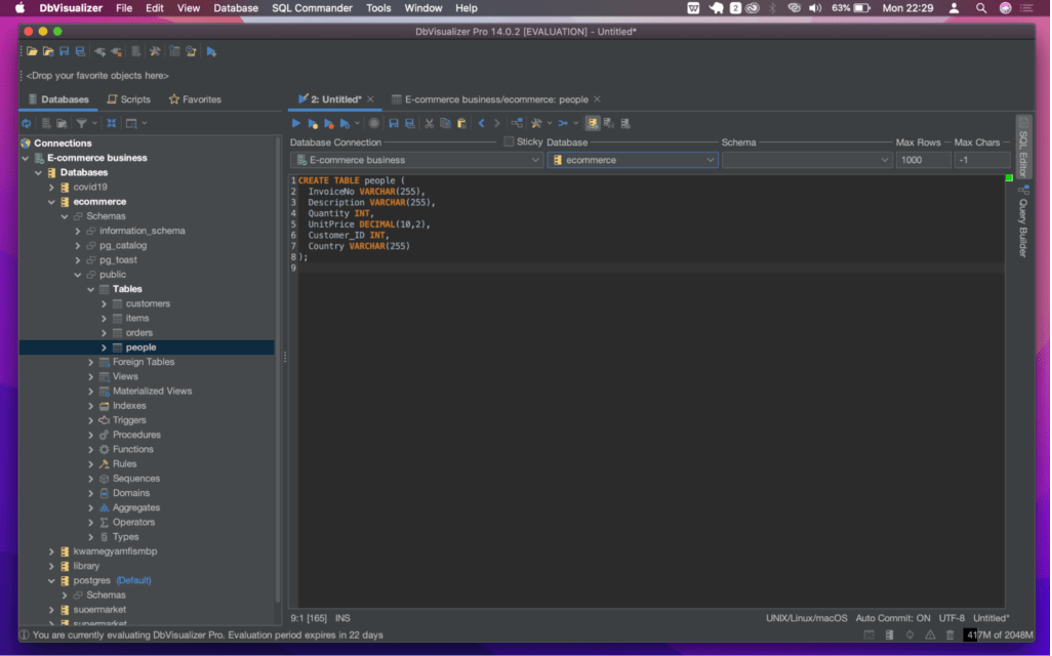Click the Max Chars field showing -1

(x=982, y=160)
